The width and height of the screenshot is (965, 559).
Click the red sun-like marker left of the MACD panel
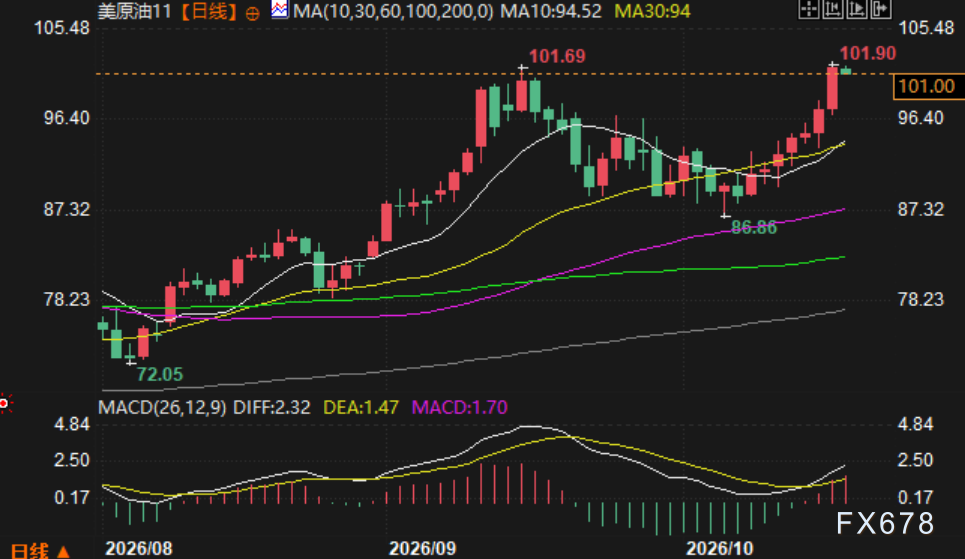pyautogui.click(x=4, y=403)
